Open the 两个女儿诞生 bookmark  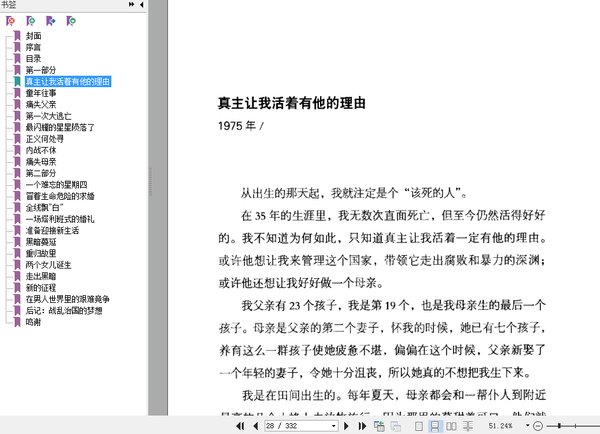(x=49, y=265)
